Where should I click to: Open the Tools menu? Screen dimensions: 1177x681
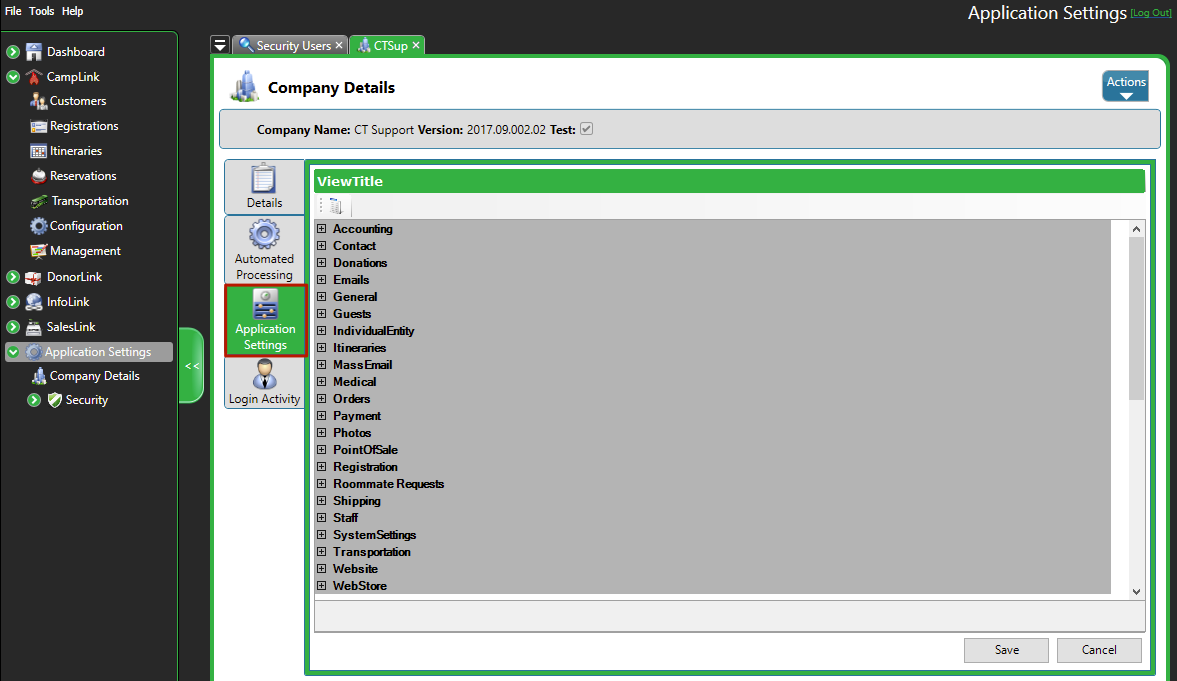[42, 11]
